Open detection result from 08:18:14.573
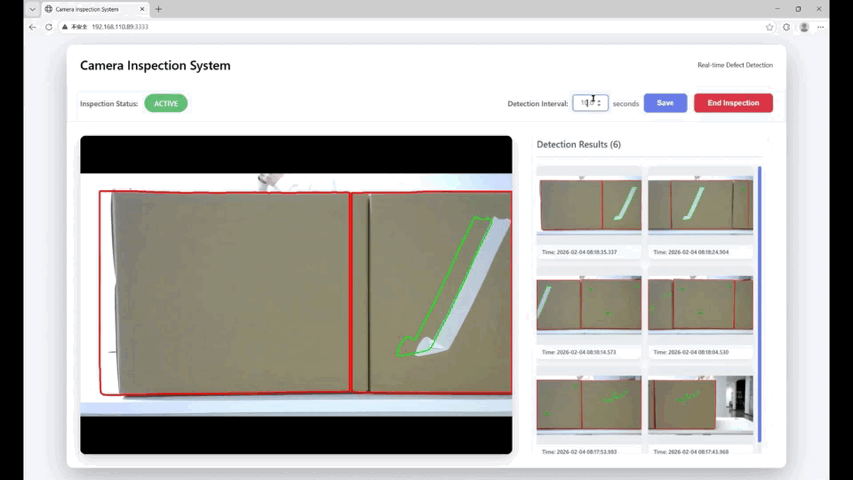The height and width of the screenshot is (480, 853). point(589,312)
